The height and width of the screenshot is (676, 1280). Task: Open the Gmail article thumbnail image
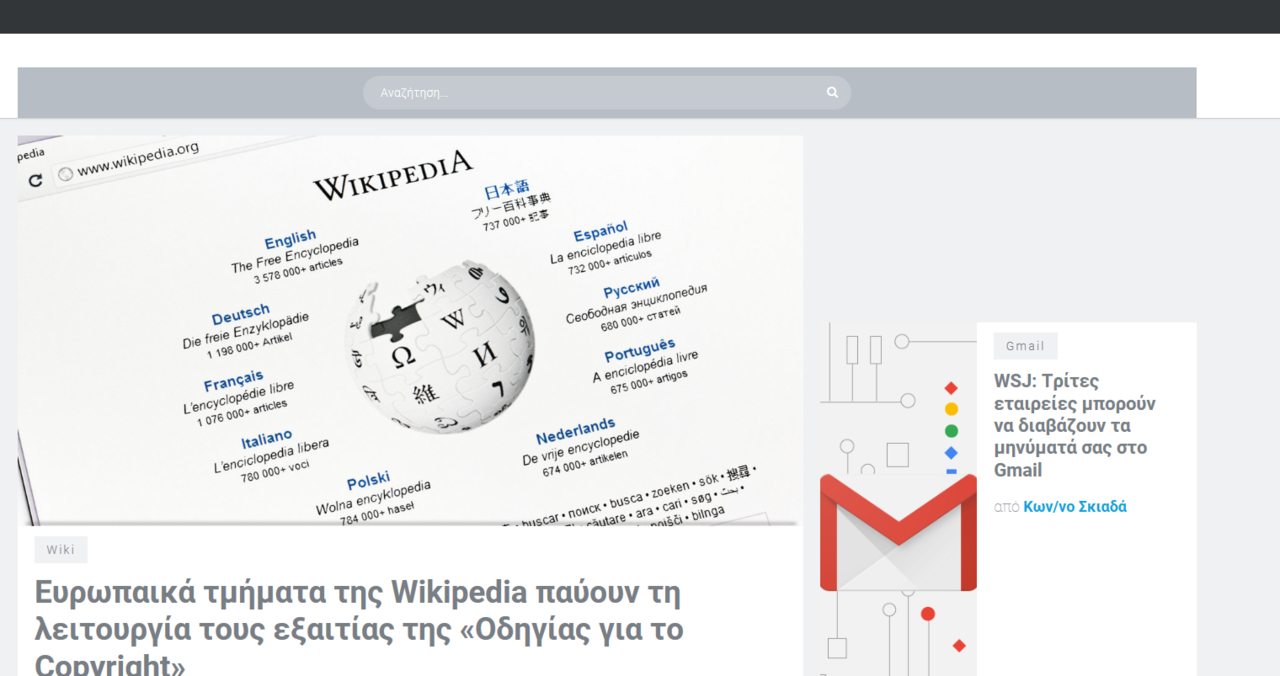898,499
